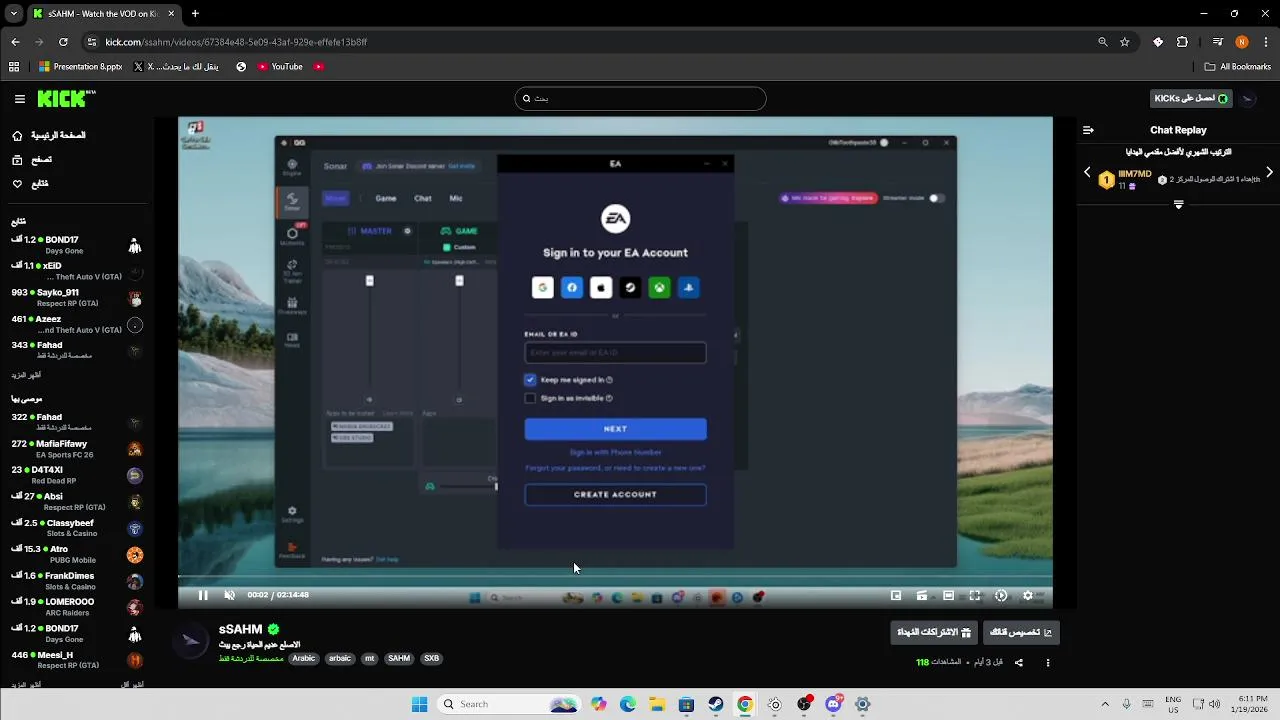Open Steam from the taskbar
Viewport: 1280px width, 720px height.
point(716,704)
